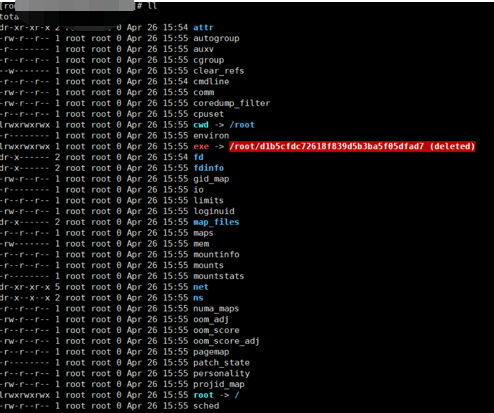Click the 'net' directory name
The width and height of the screenshot is (494, 413).
click(201, 287)
